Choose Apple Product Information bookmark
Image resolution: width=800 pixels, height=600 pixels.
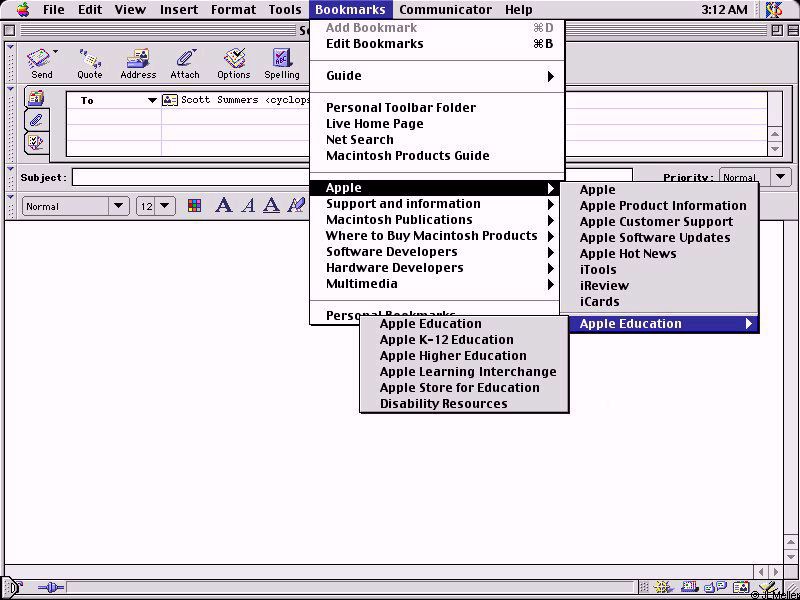tap(659, 206)
